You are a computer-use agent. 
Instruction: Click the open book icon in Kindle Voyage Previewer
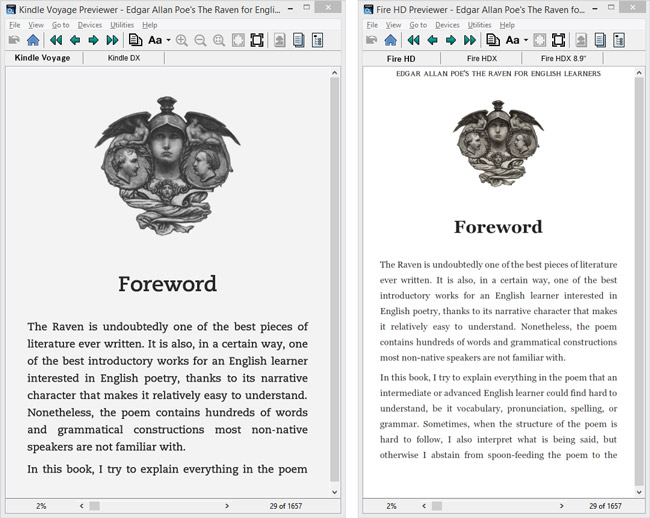pos(14,40)
